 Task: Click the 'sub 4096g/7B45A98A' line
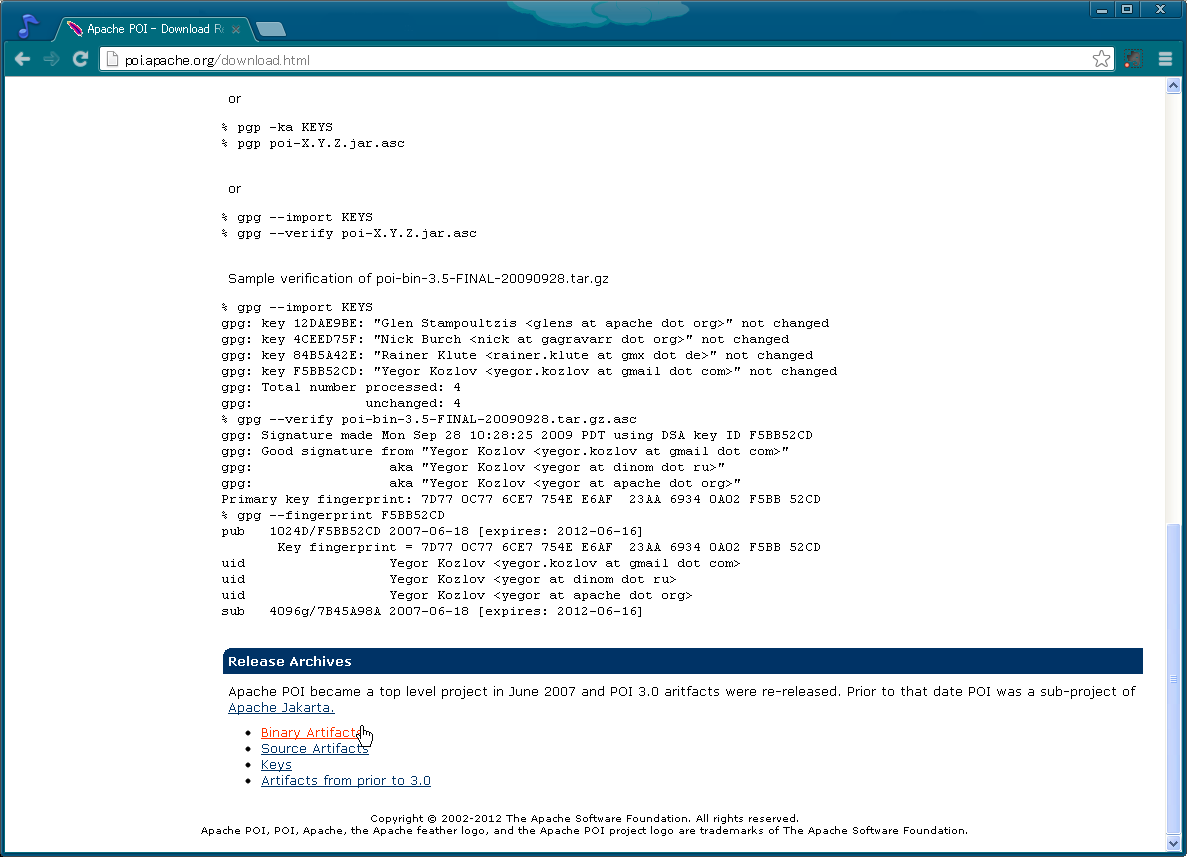(x=431, y=611)
